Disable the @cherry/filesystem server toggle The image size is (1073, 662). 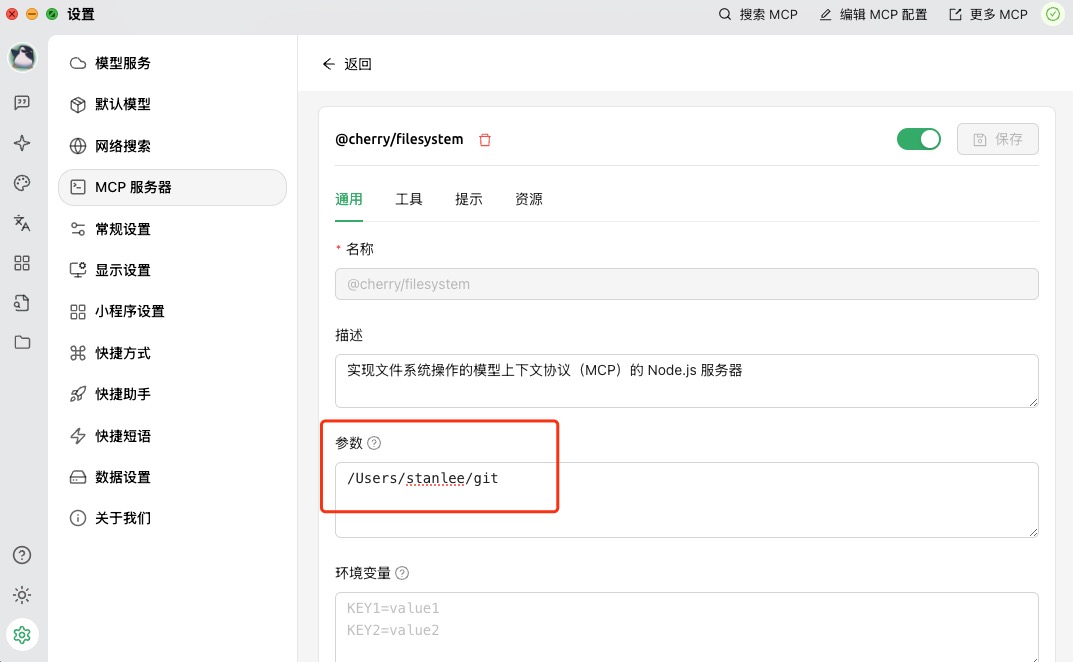(x=918, y=139)
